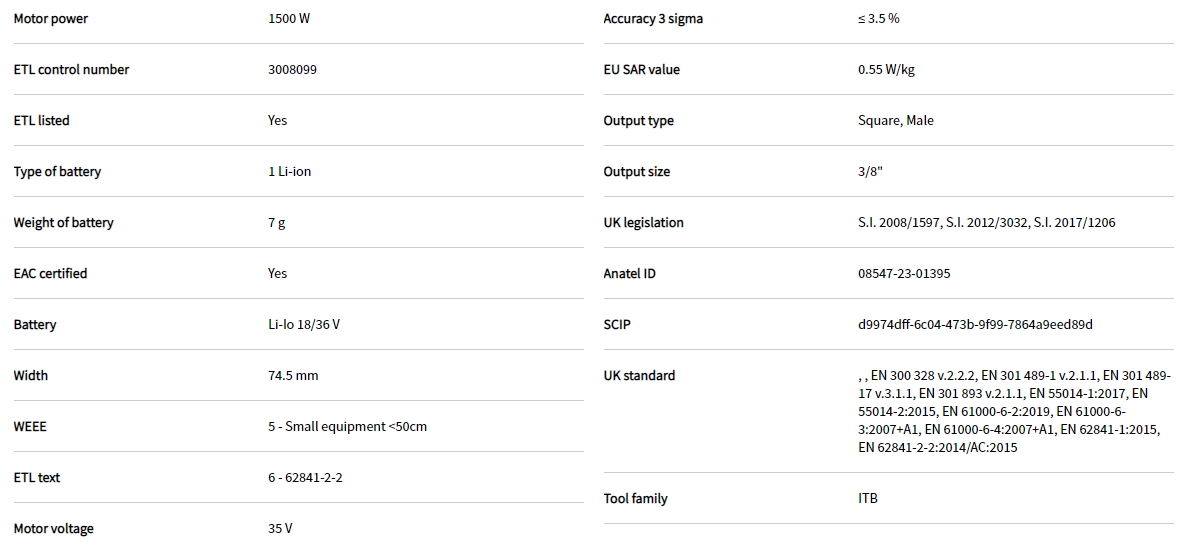Viewport: 1191px width, 548px height.
Task: Select the ETL control number 3008099
Action: pyautogui.click(x=293, y=70)
